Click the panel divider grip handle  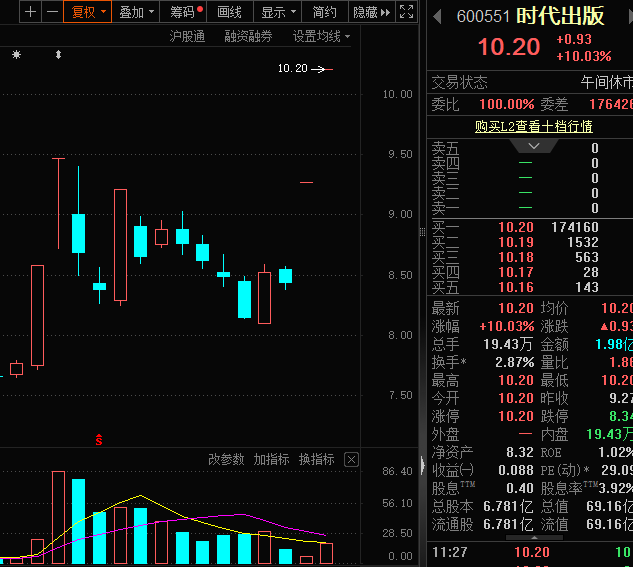(x=422, y=232)
